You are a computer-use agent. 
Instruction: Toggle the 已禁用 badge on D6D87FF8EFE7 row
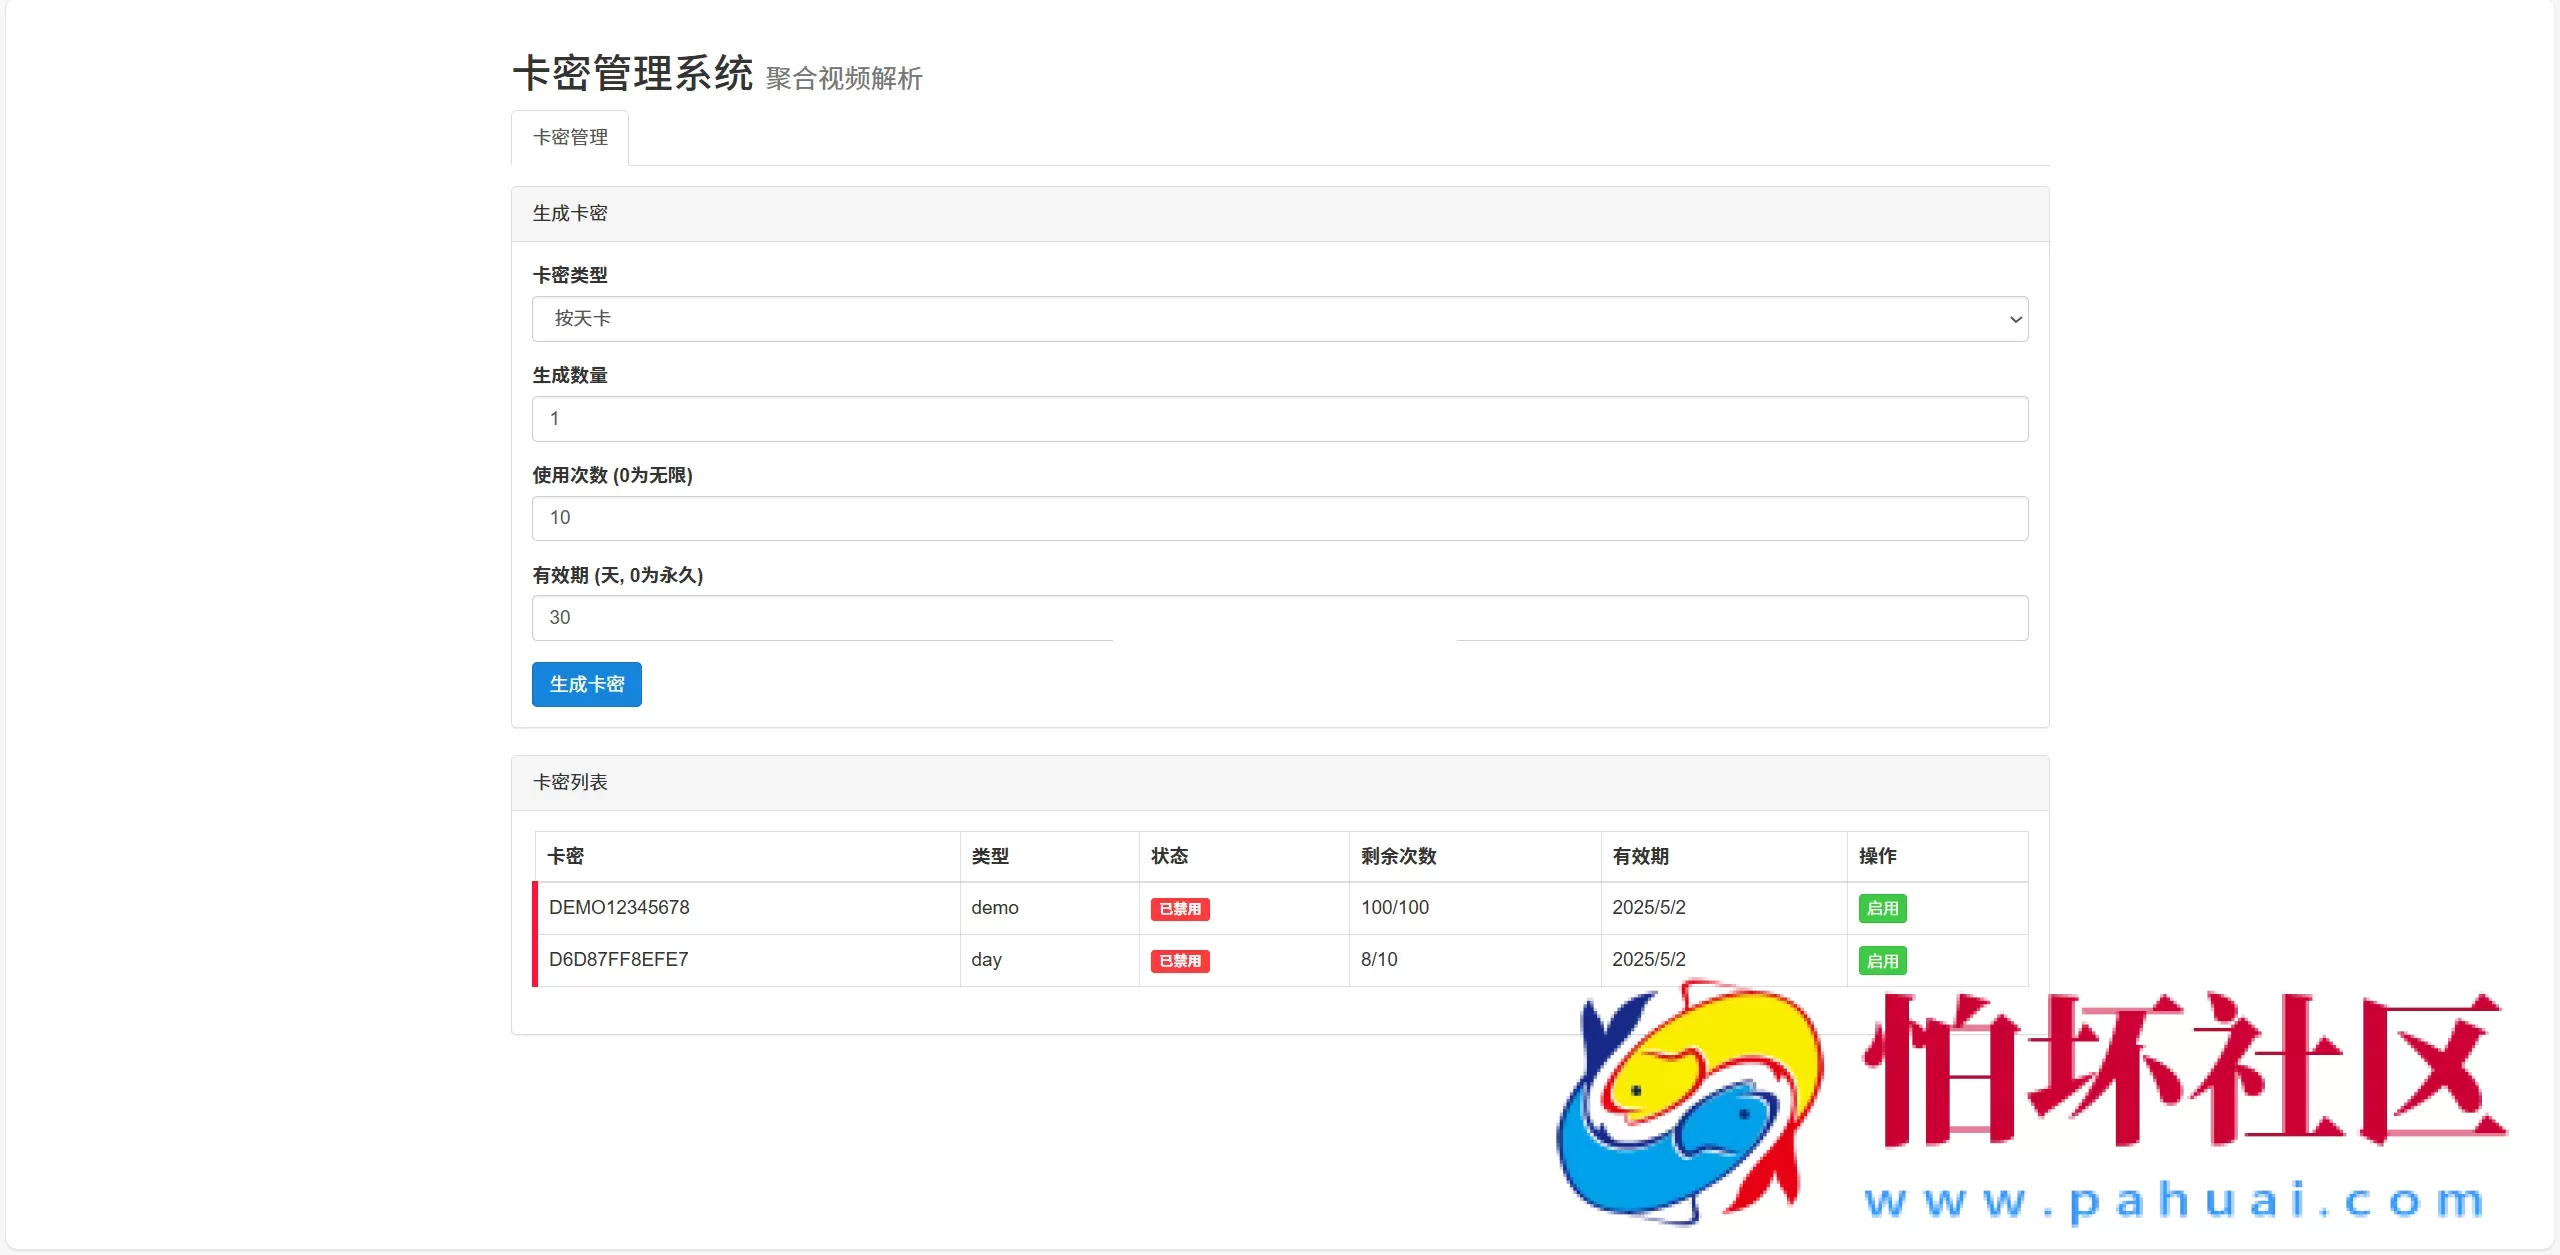[x=1180, y=960]
